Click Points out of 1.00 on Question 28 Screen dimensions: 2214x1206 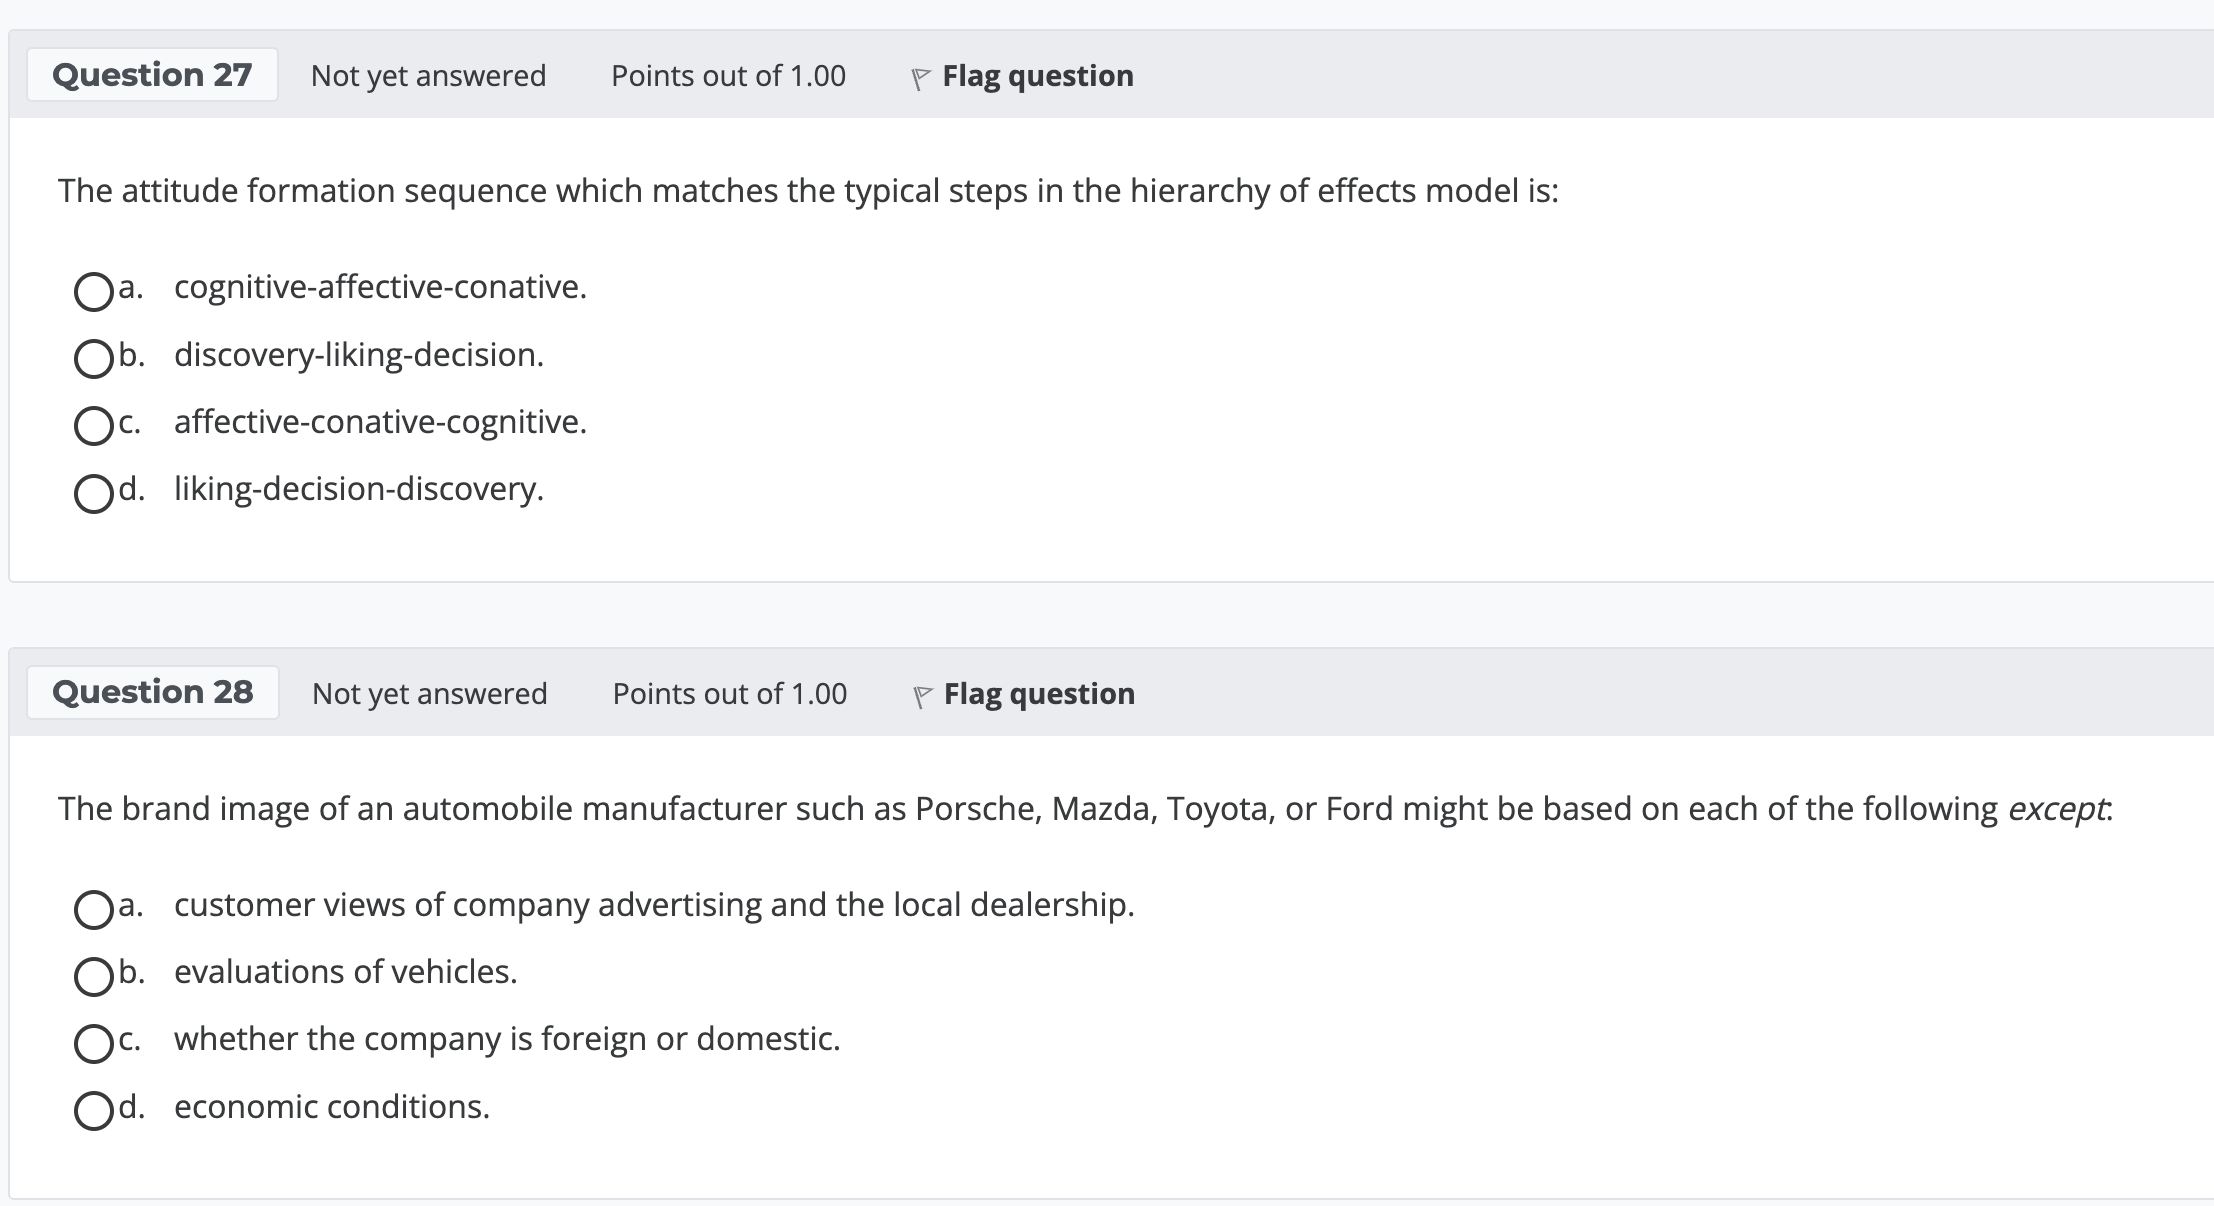coord(729,694)
